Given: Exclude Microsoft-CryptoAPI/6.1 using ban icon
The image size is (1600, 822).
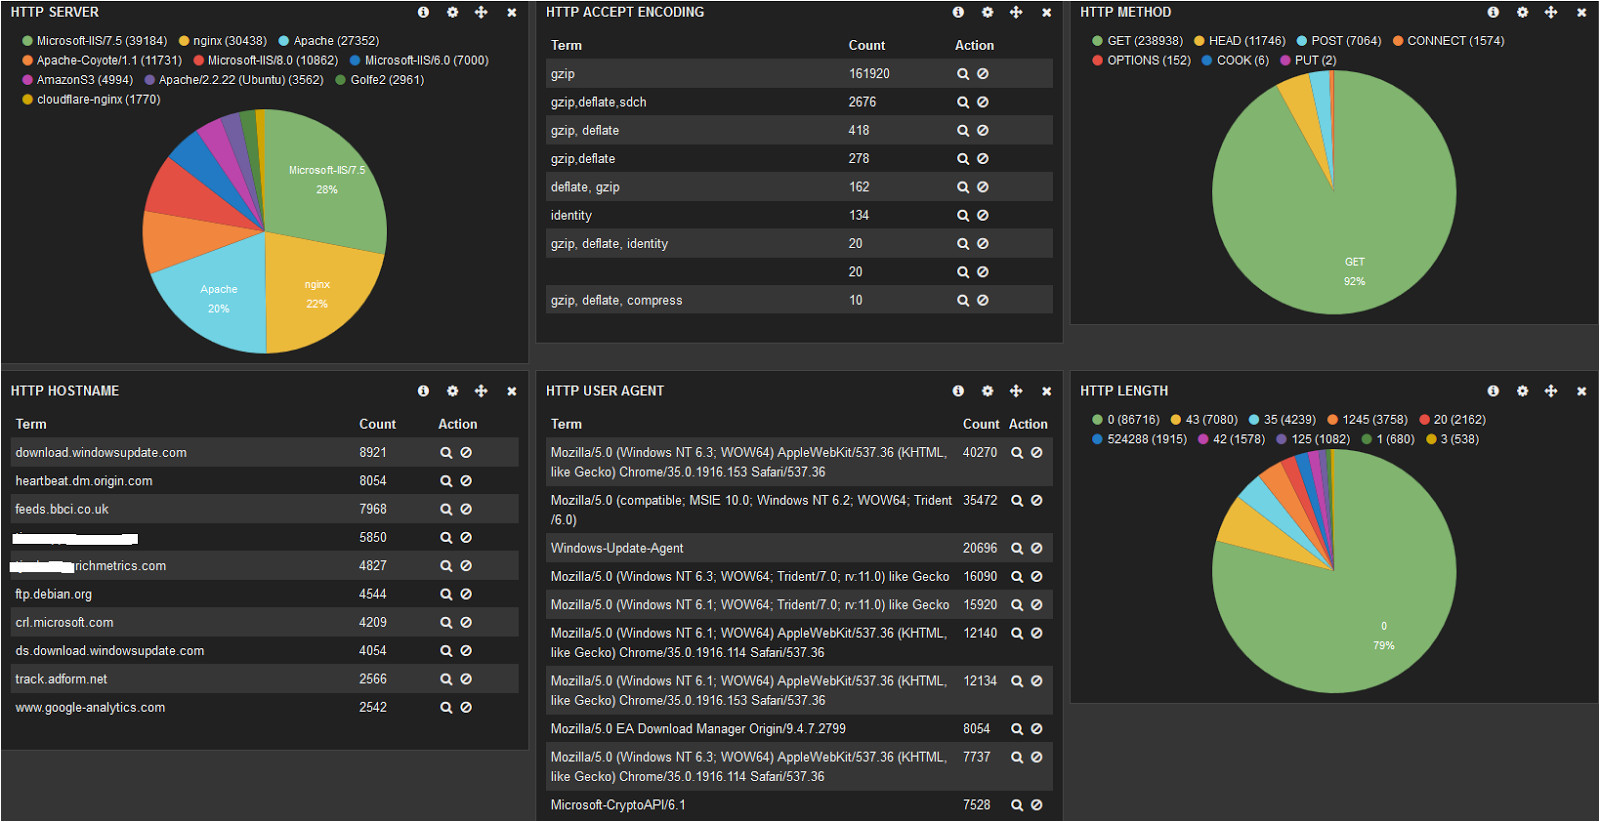Looking at the screenshot, I should click(x=1037, y=805).
